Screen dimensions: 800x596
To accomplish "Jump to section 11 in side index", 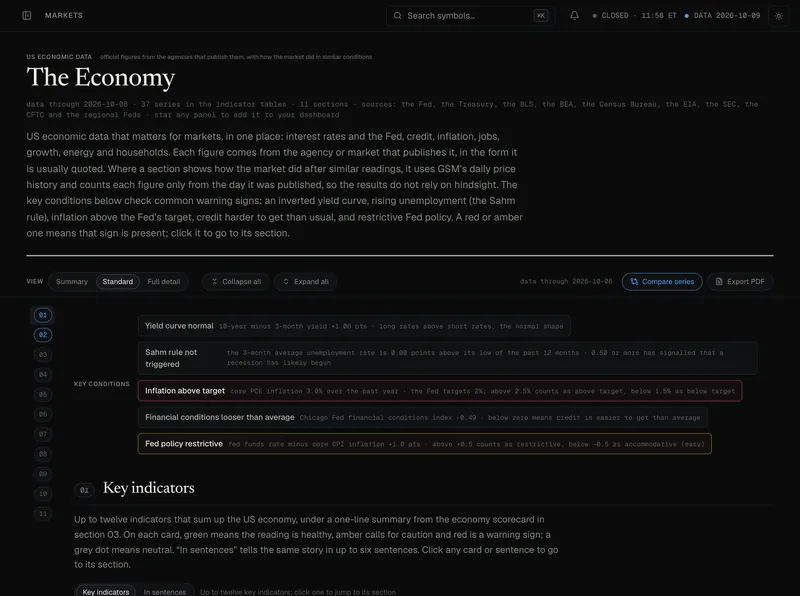I will (x=43, y=514).
